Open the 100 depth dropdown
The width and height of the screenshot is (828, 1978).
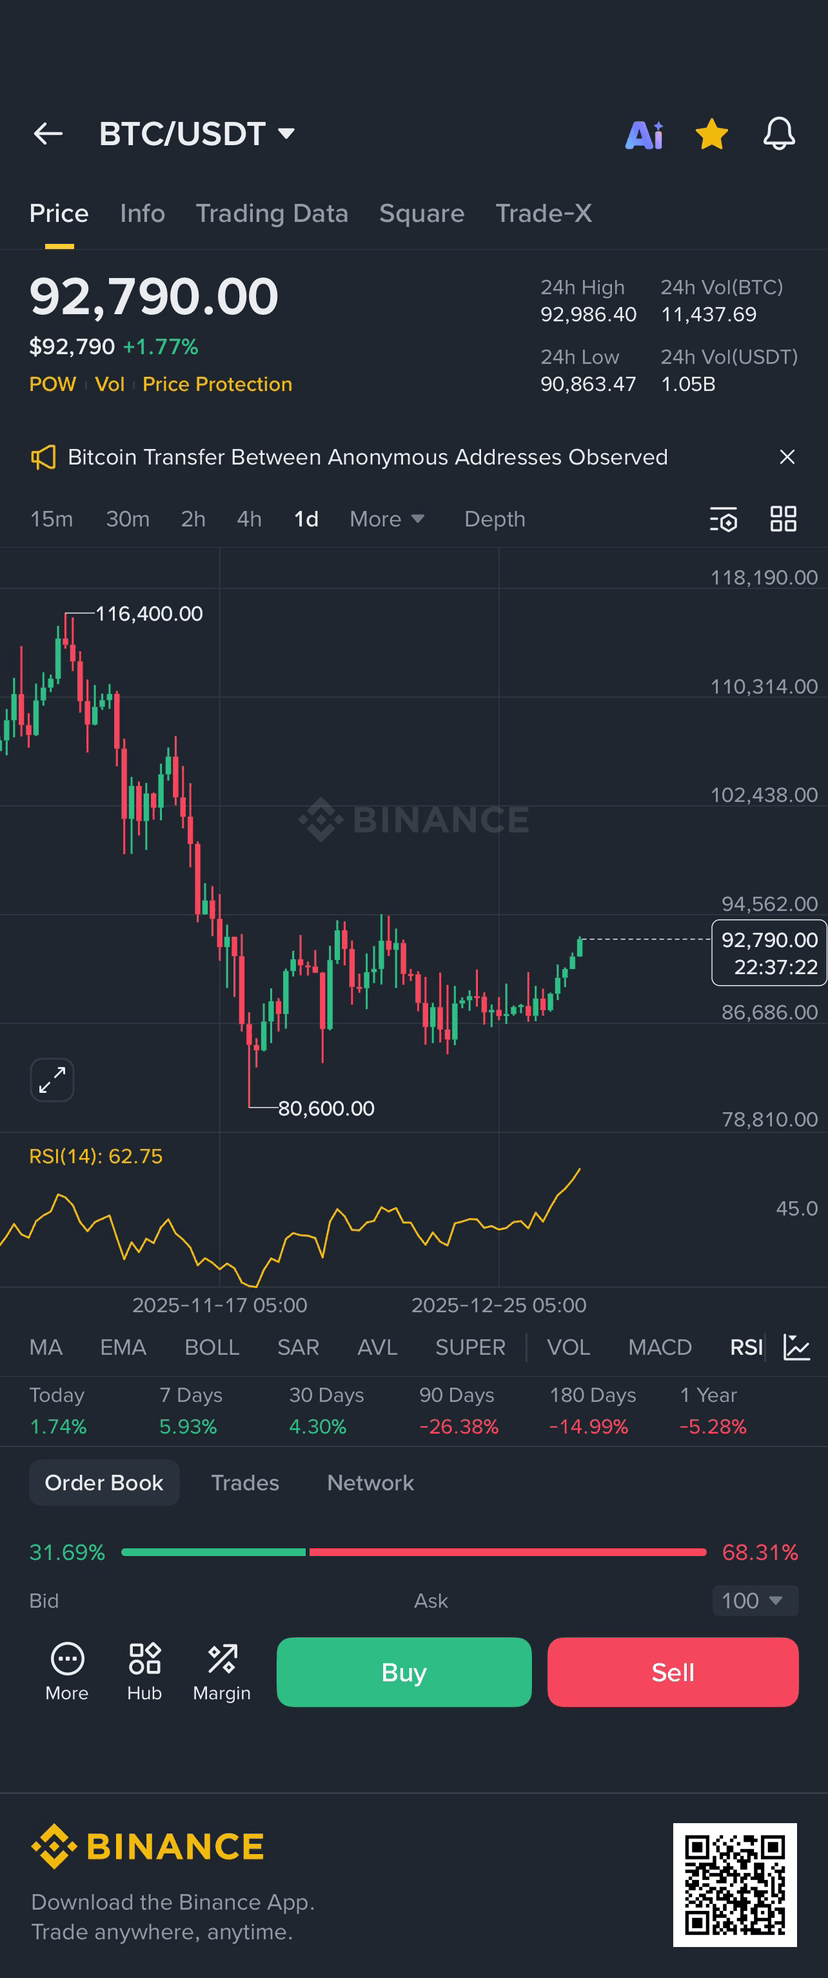pos(755,1600)
